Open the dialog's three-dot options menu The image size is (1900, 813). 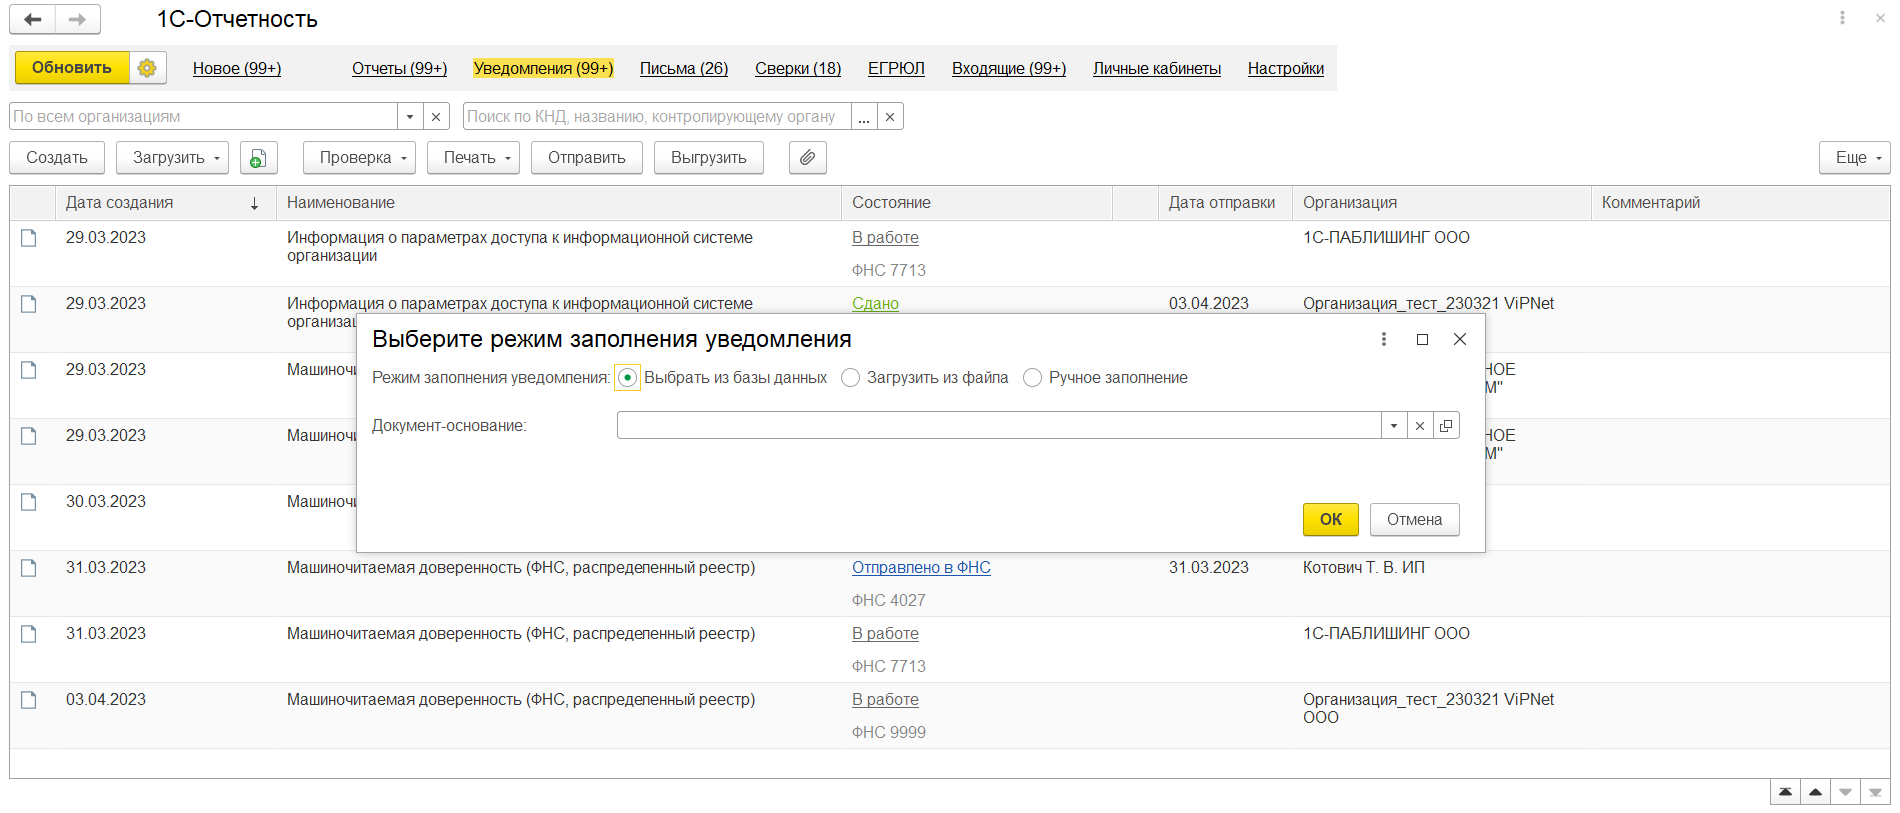(1384, 339)
